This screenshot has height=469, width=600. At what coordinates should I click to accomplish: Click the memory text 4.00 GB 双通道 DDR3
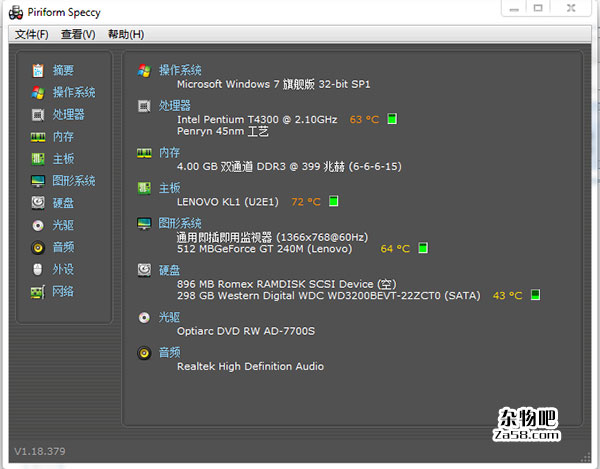click(231, 167)
